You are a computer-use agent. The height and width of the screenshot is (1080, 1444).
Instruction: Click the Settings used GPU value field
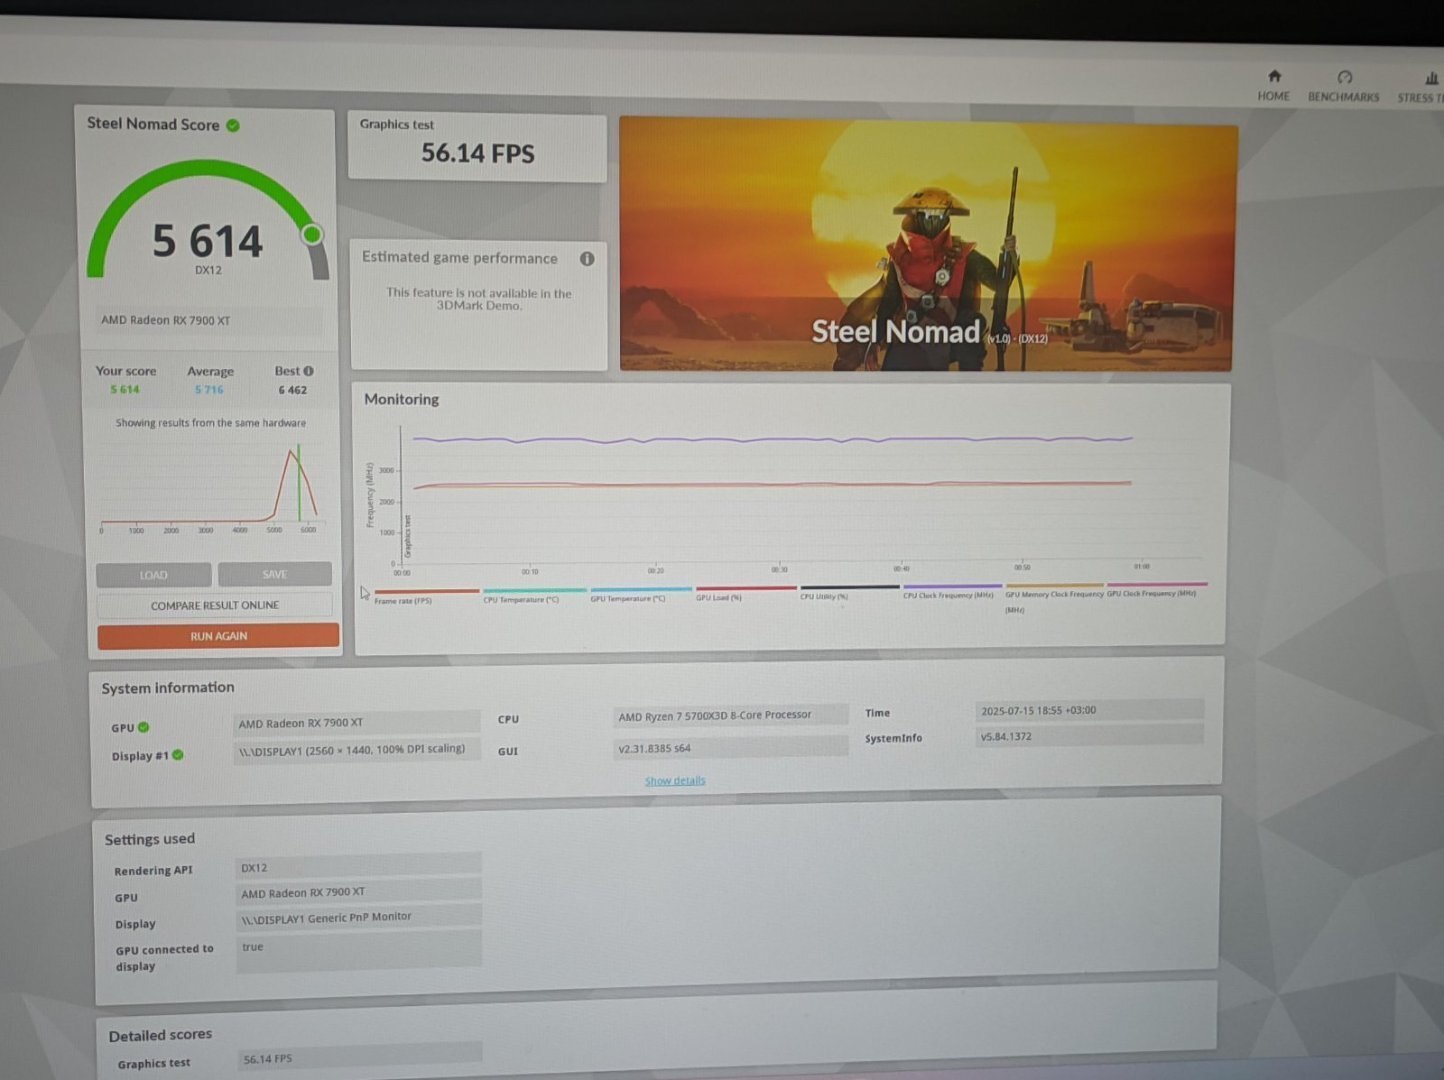coord(358,891)
